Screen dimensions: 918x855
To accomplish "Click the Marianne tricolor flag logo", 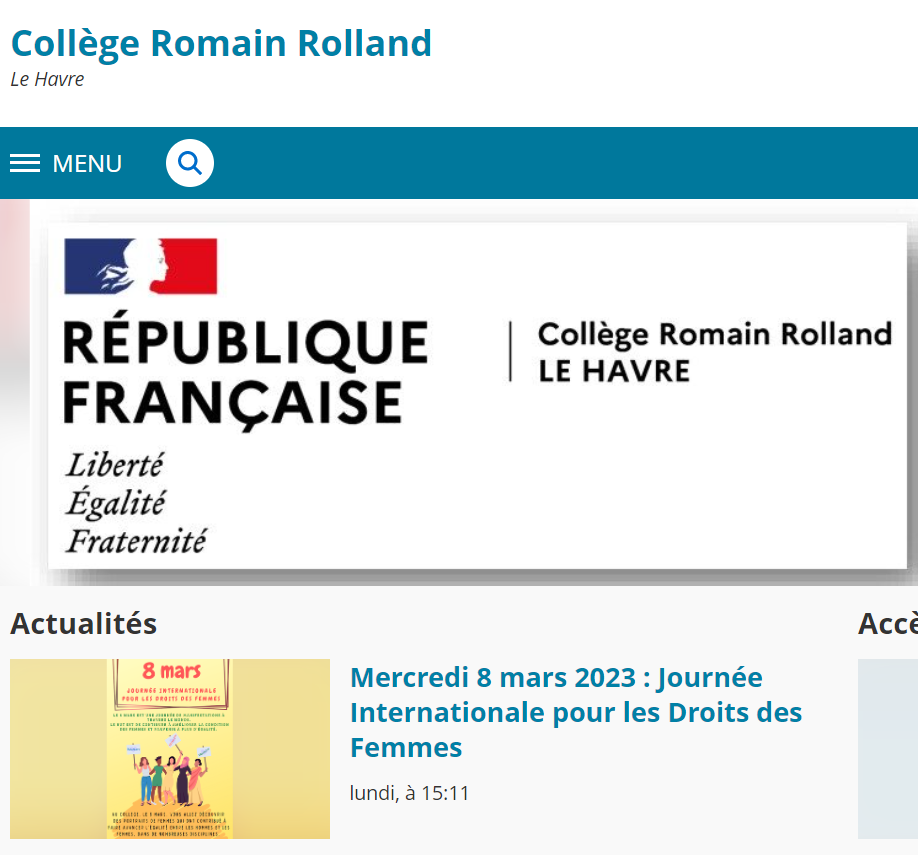I will 141,266.
